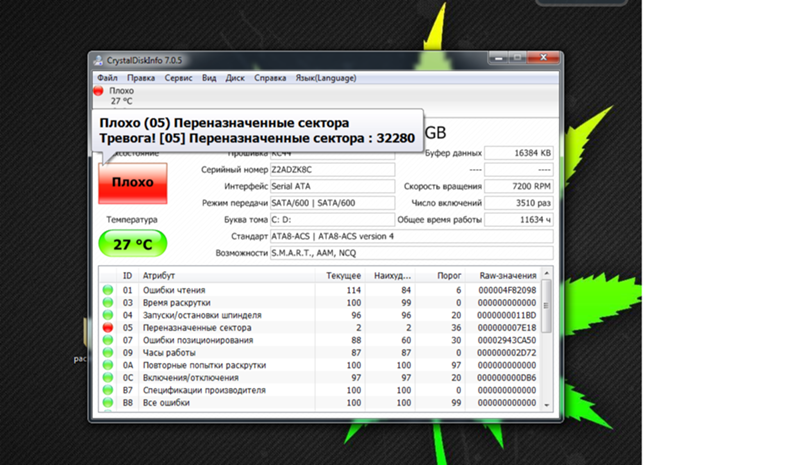Open the Файл menu
This screenshot has width=800, height=465.
click(x=107, y=78)
